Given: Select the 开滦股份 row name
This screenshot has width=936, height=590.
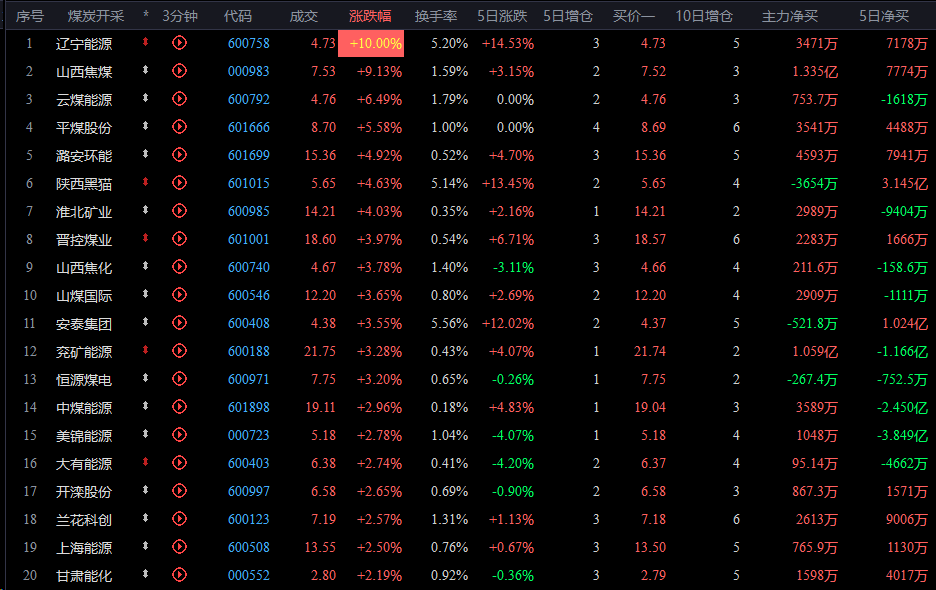Looking at the screenshot, I should (x=84, y=491).
